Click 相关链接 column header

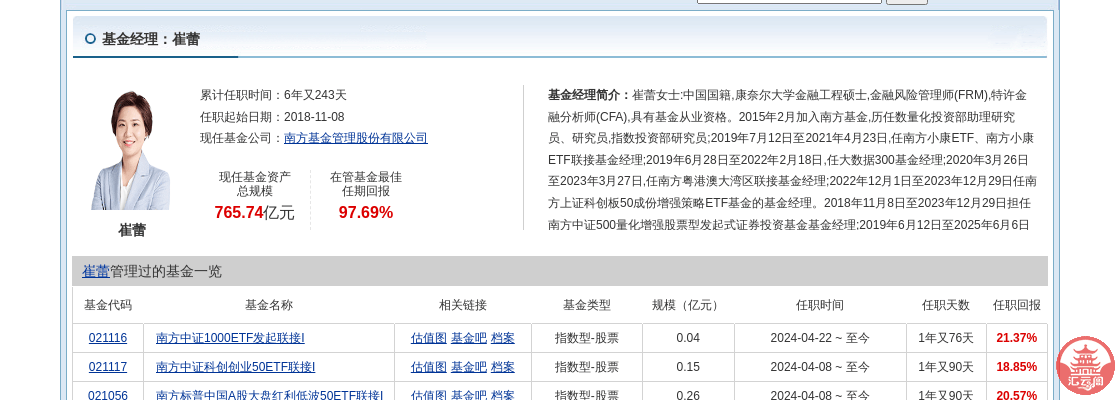click(x=463, y=305)
